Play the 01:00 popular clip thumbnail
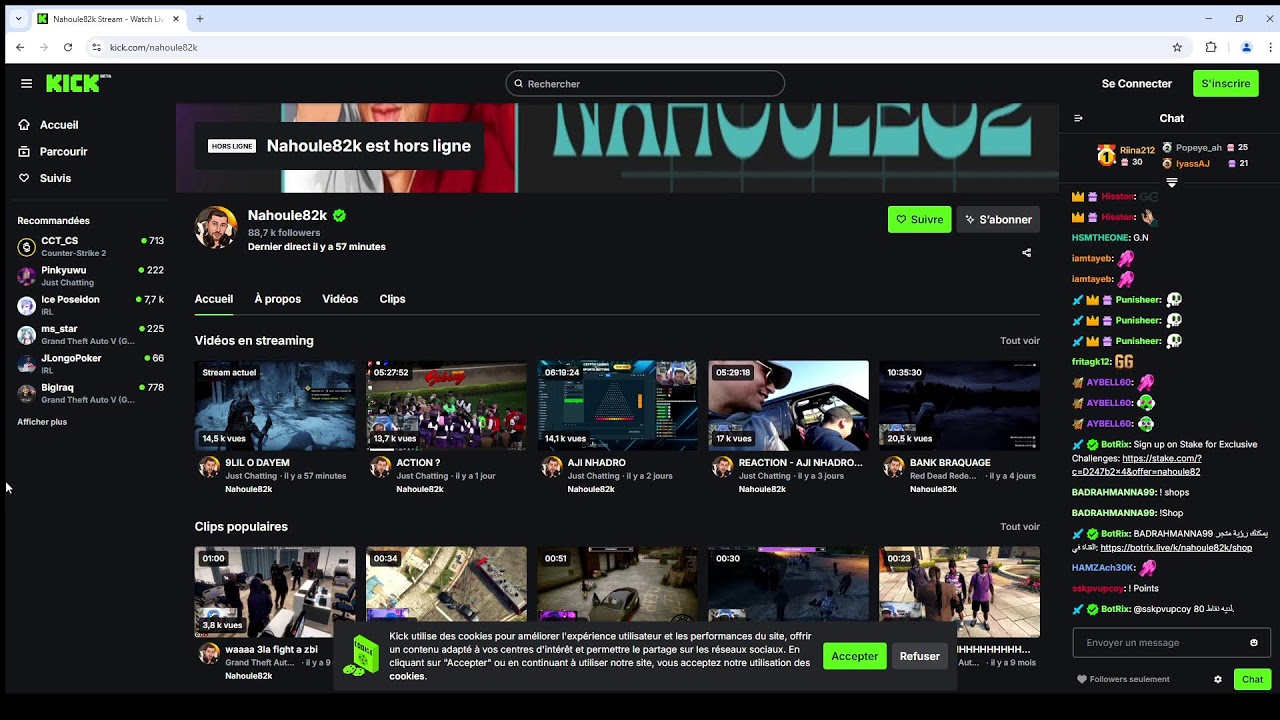 (x=275, y=592)
